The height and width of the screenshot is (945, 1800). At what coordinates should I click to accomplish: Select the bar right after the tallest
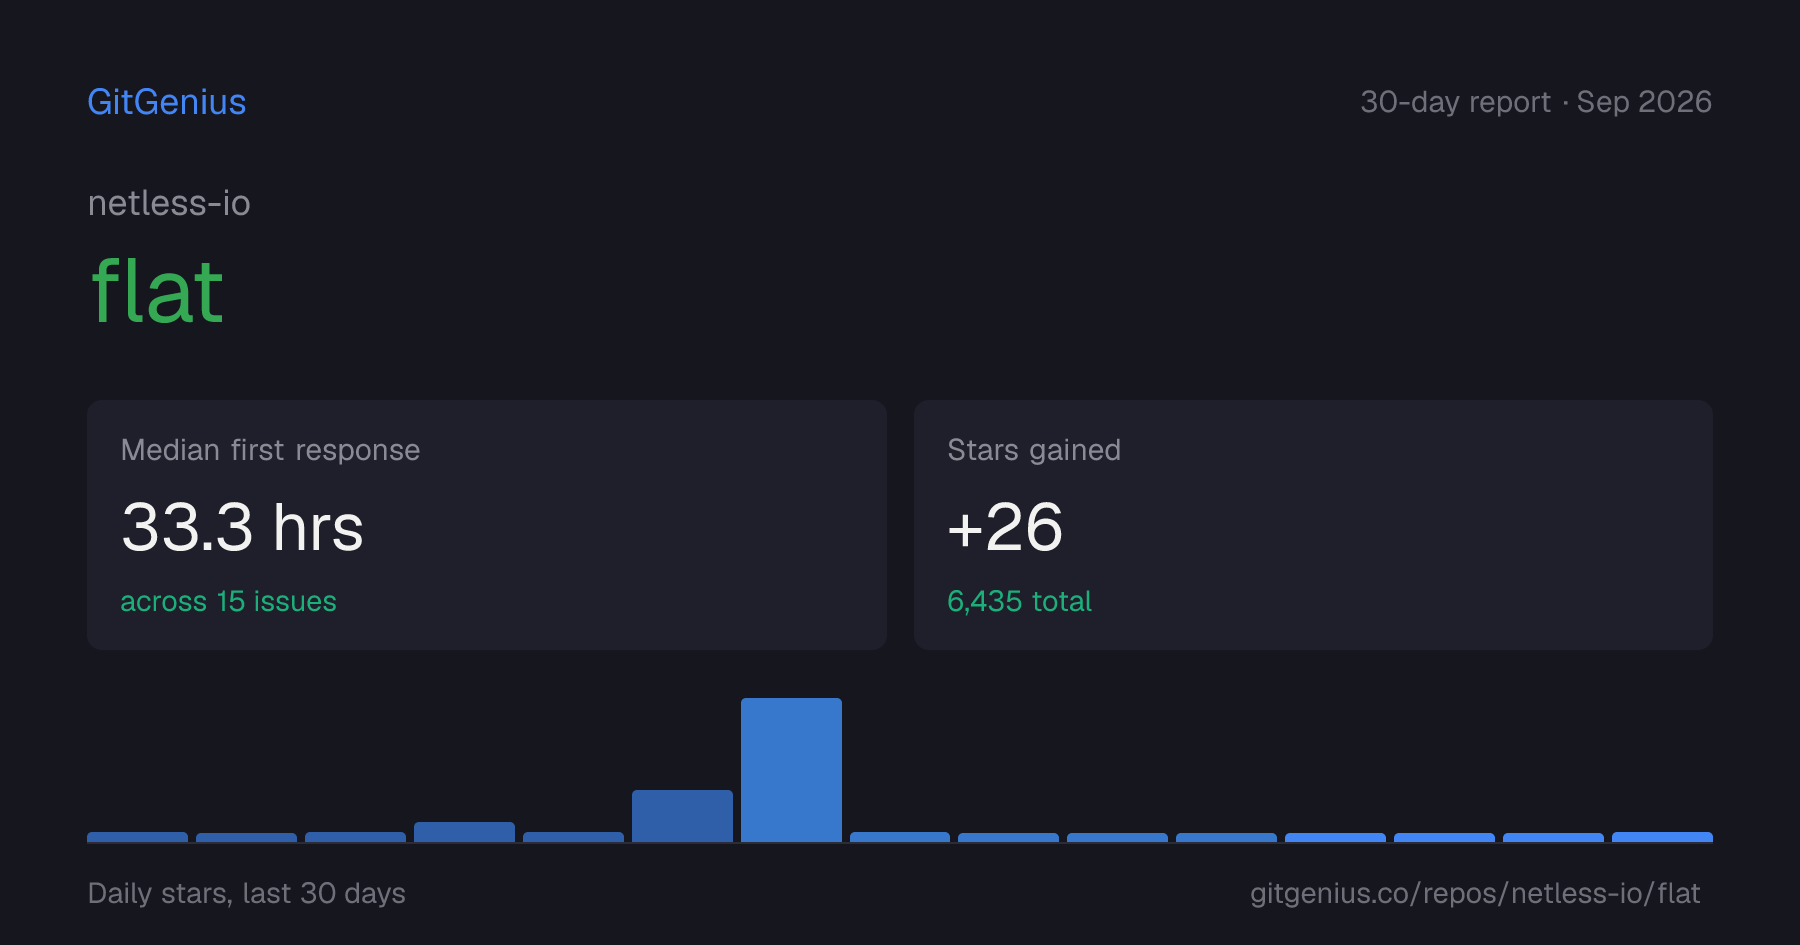[x=900, y=837]
